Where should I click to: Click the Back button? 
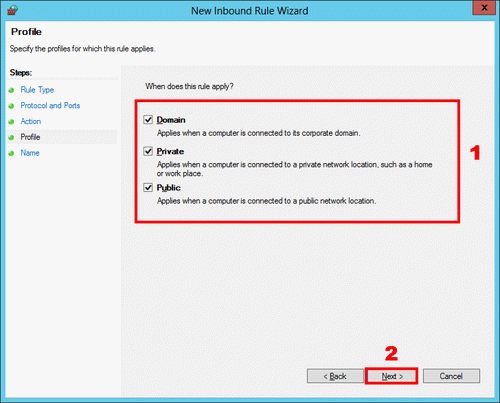(335, 376)
